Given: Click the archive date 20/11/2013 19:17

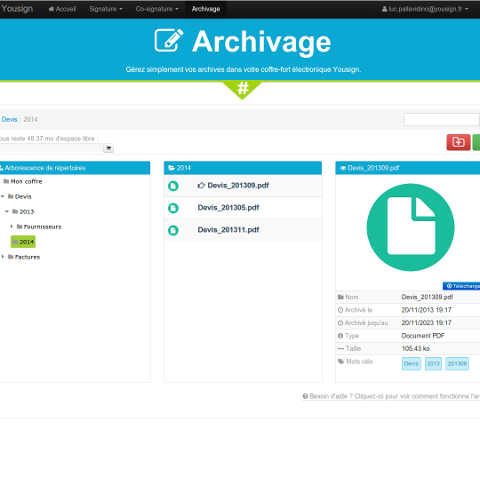Looking at the screenshot, I should 426,310.
